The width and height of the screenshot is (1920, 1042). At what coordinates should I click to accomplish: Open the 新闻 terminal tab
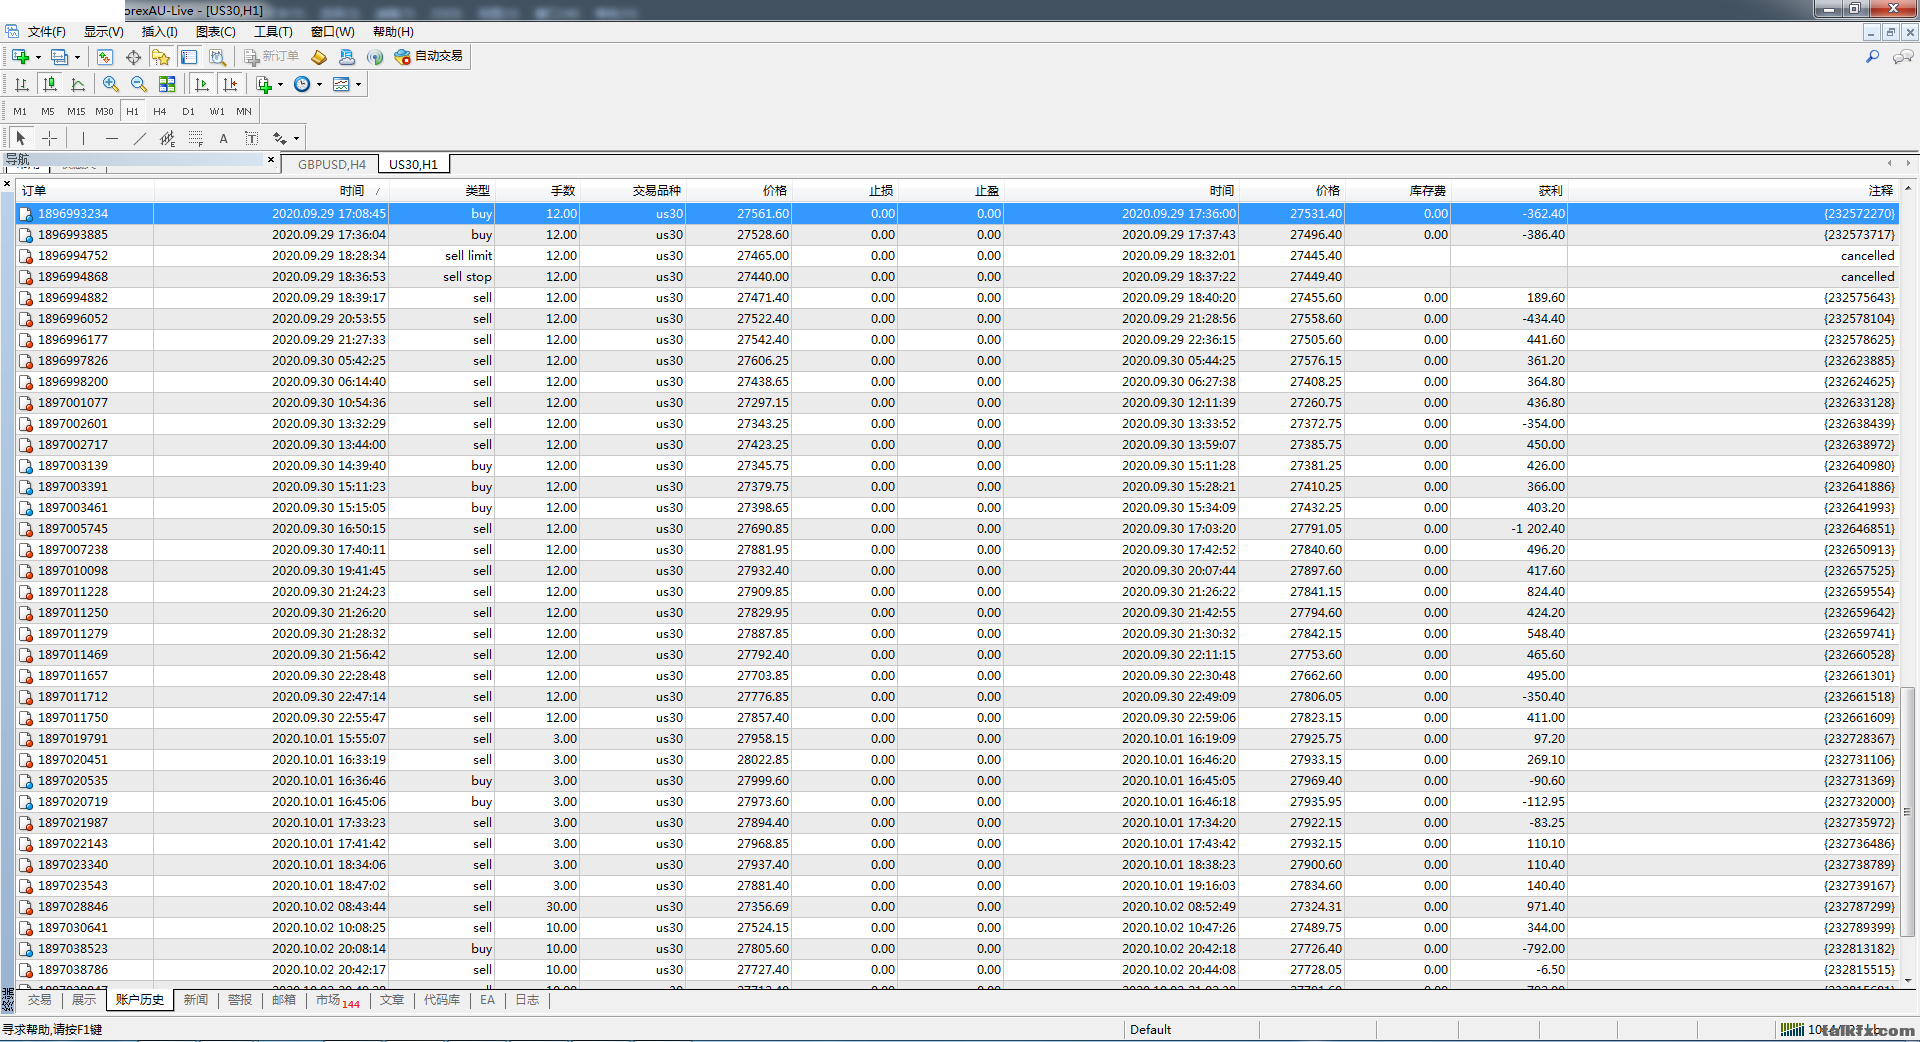coord(196,1000)
